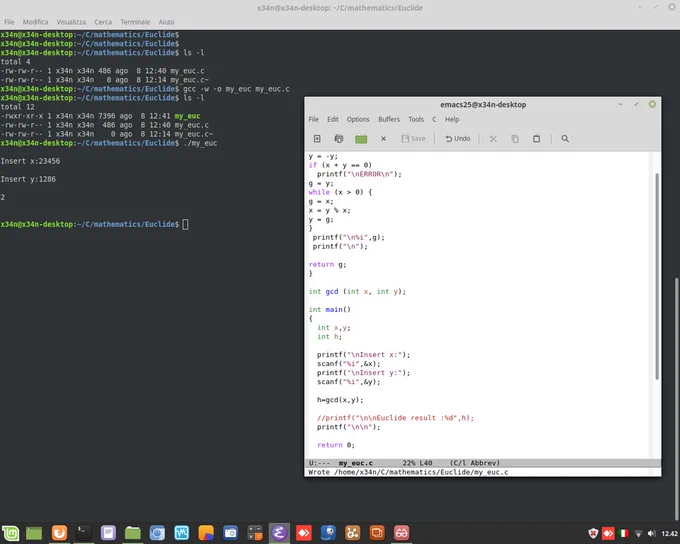680x544 pixels.
Task: Click the Save button in Emacs toolbar
Action: click(413, 139)
